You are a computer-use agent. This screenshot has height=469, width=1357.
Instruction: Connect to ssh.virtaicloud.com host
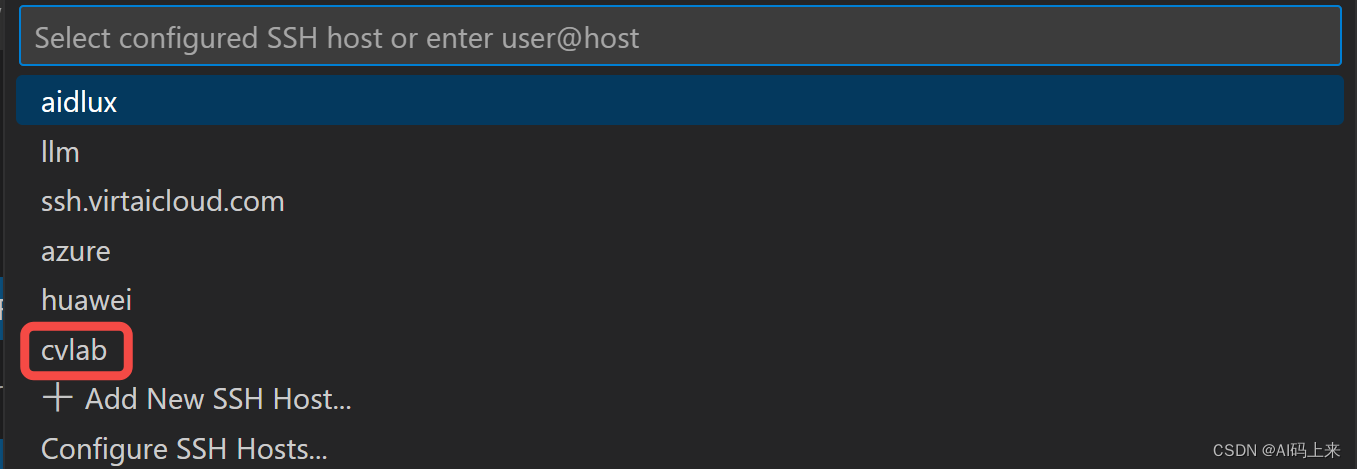162,201
